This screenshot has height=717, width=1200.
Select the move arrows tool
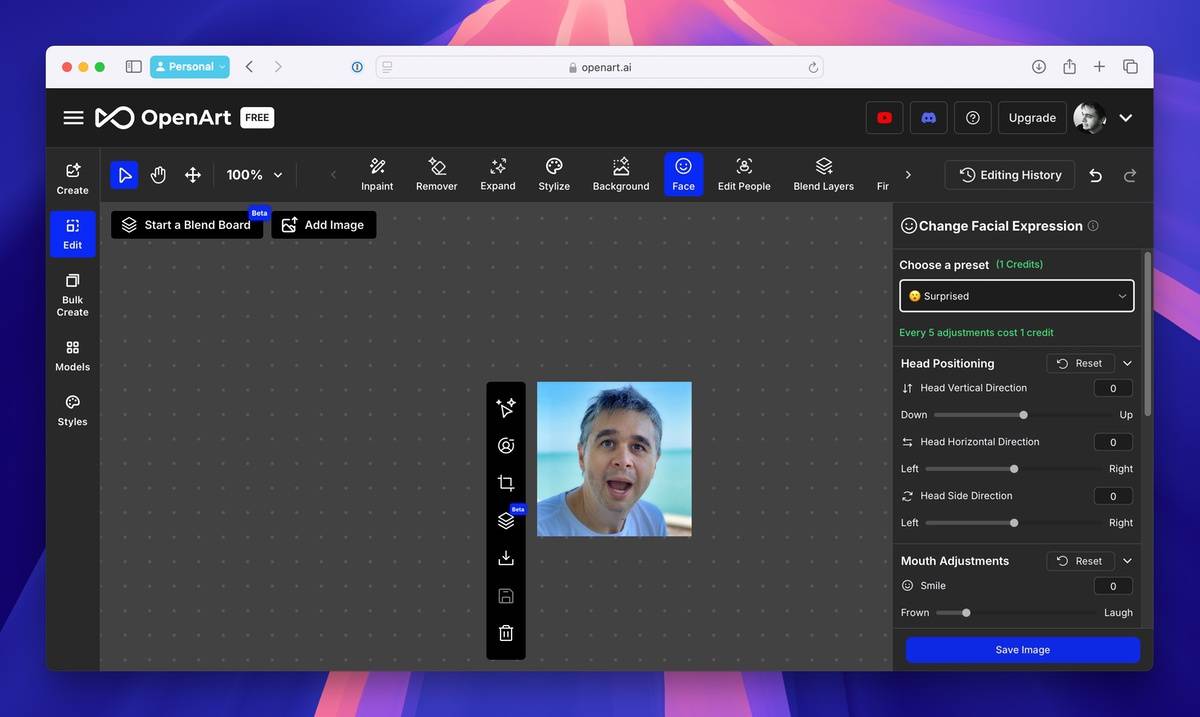coord(193,175)
